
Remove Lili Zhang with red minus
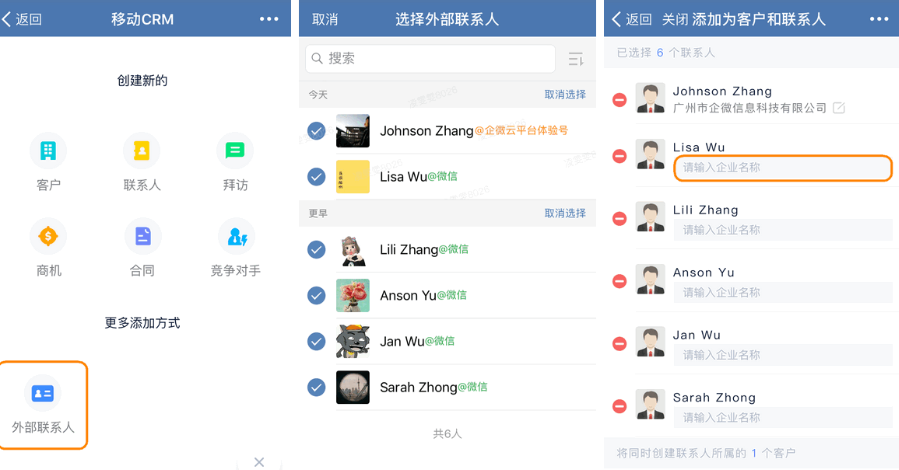pyautogui.click(x=619, y=218)
